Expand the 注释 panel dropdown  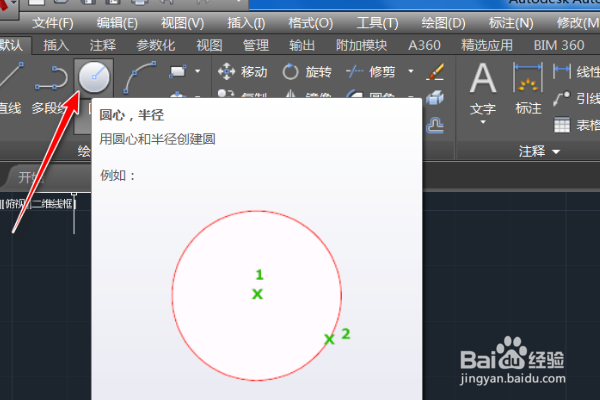click(556, 152)
